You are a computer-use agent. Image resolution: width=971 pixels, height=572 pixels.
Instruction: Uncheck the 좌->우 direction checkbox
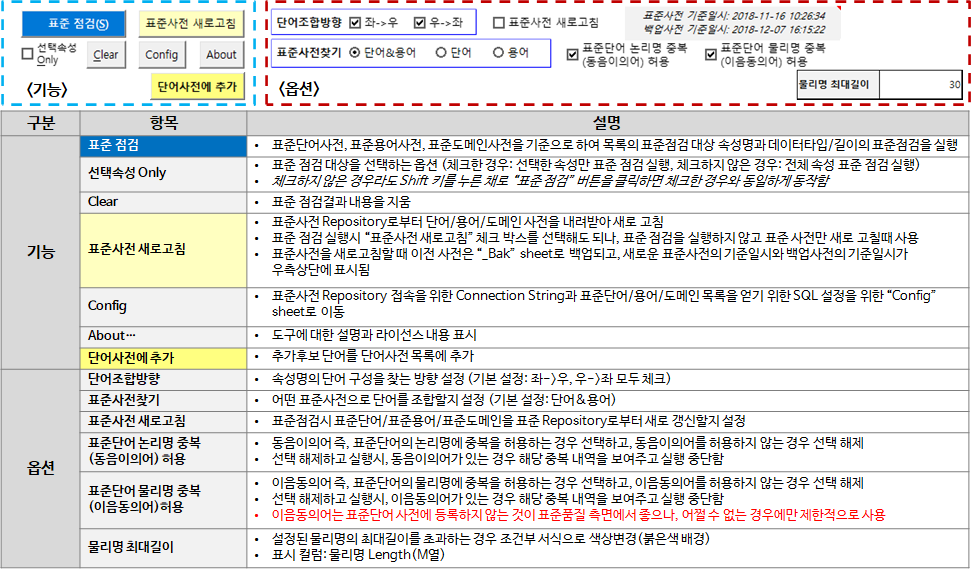point(355,23)
